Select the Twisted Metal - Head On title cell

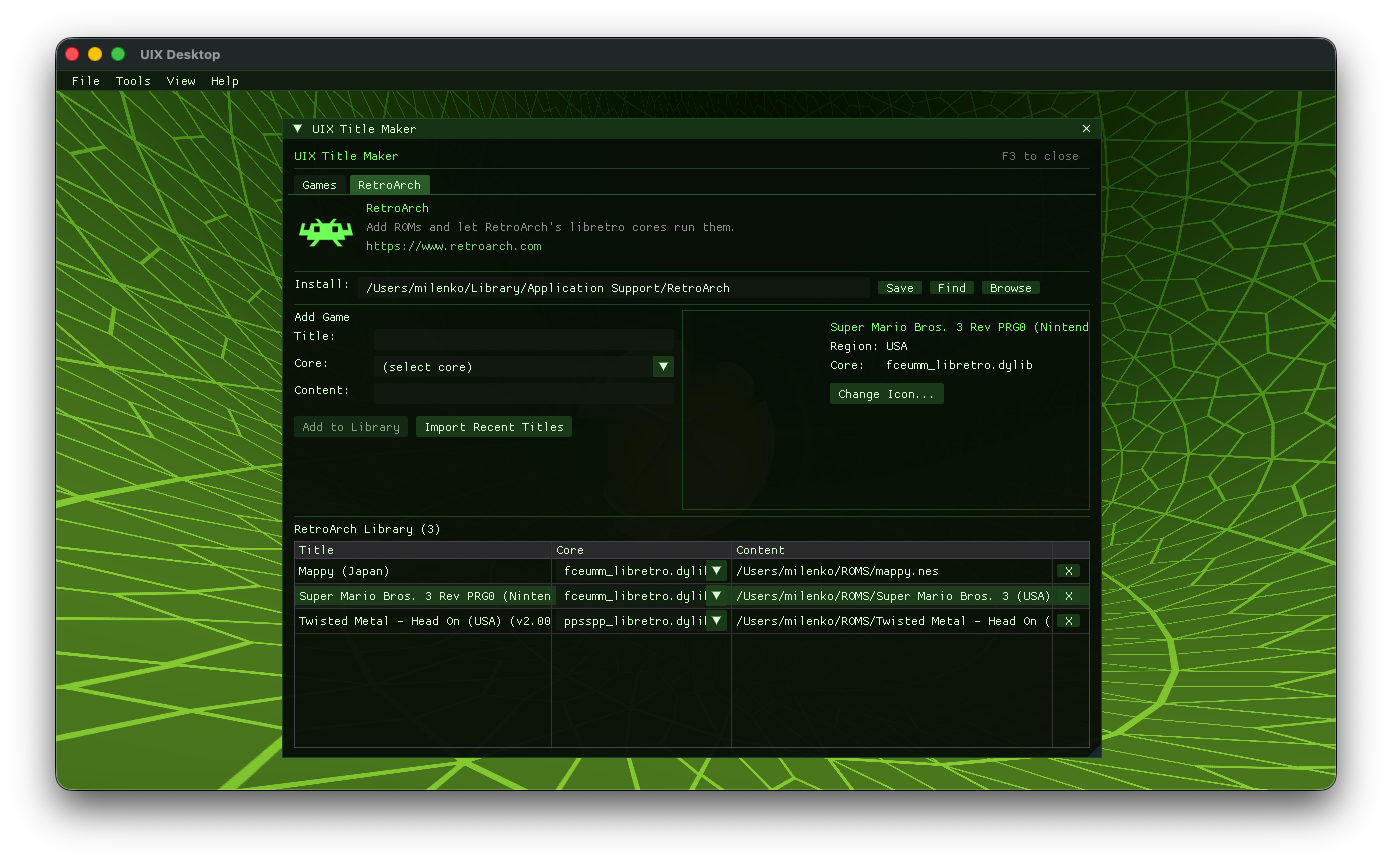point(423,621)
